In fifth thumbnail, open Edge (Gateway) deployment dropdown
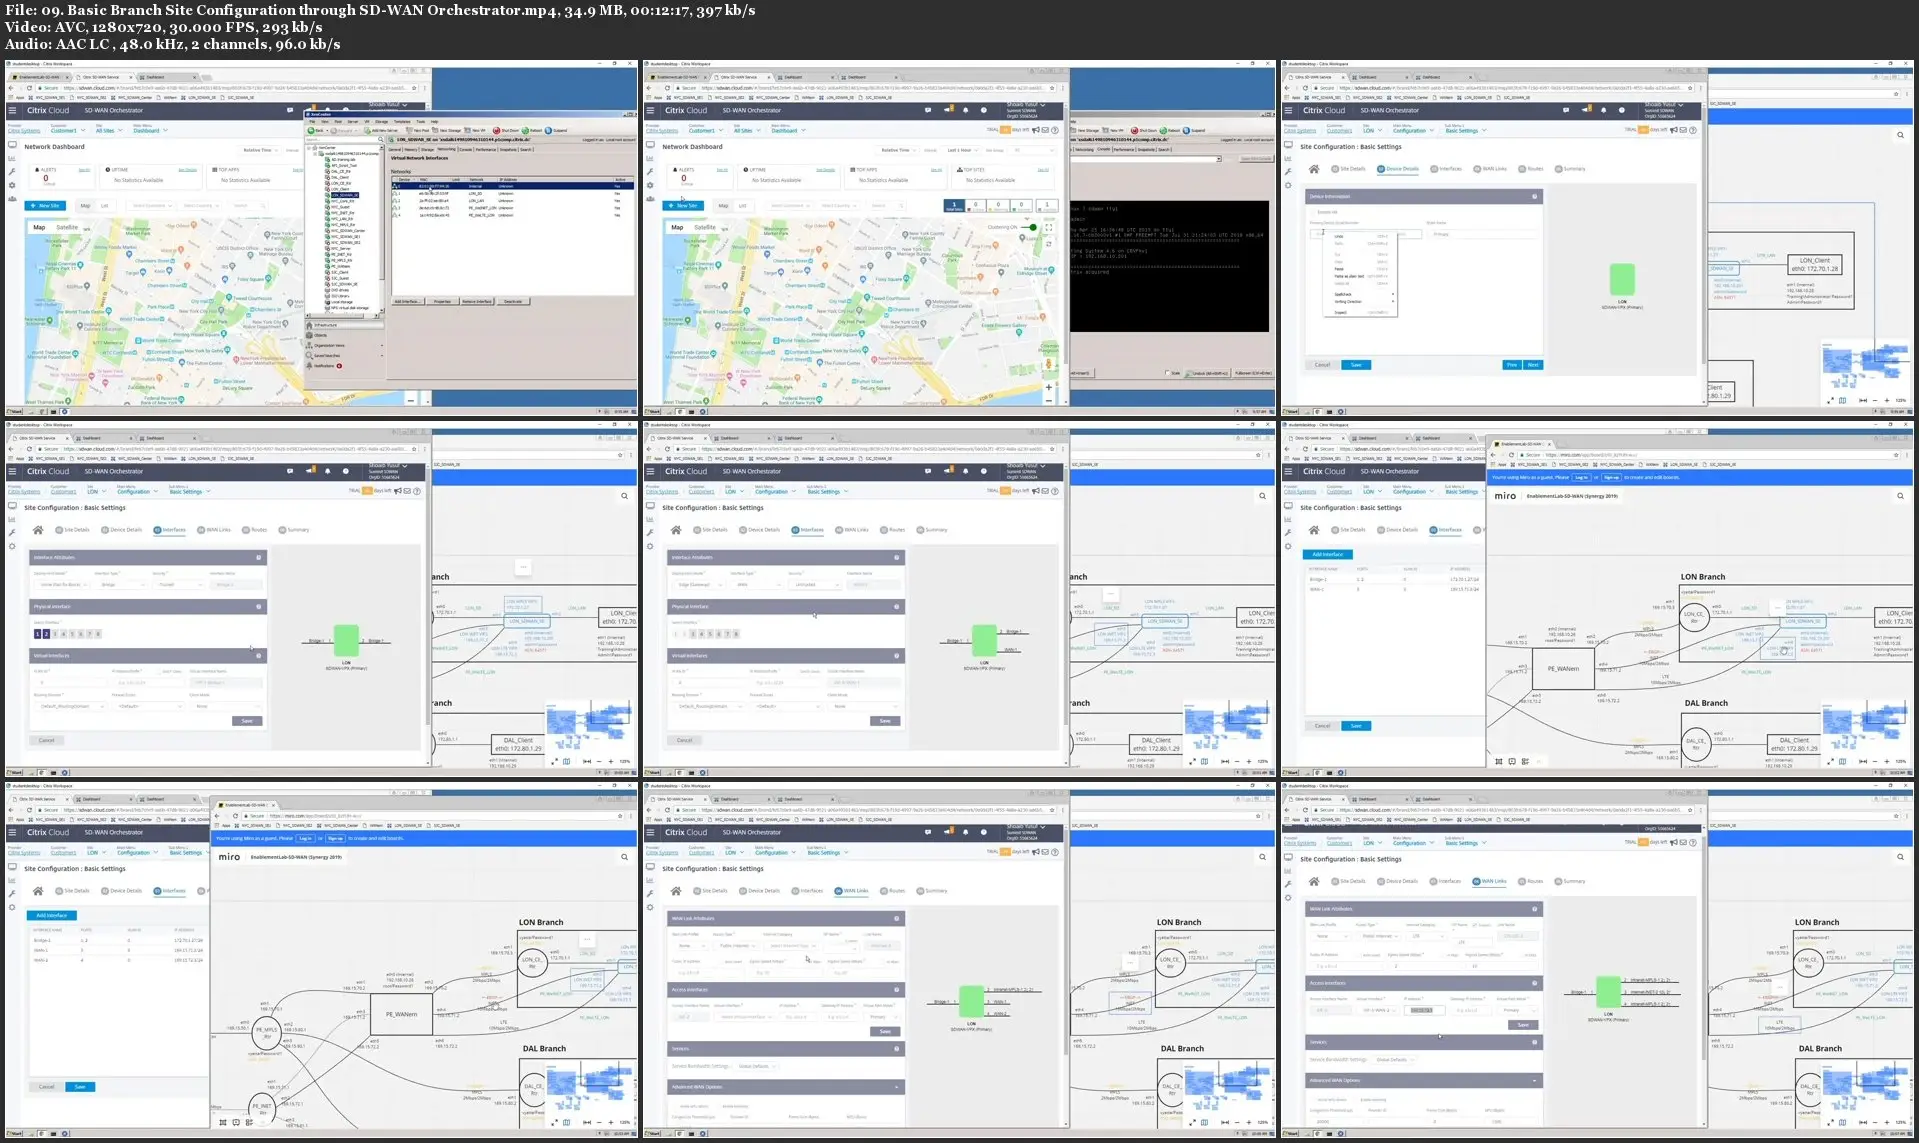 (697, 585)
